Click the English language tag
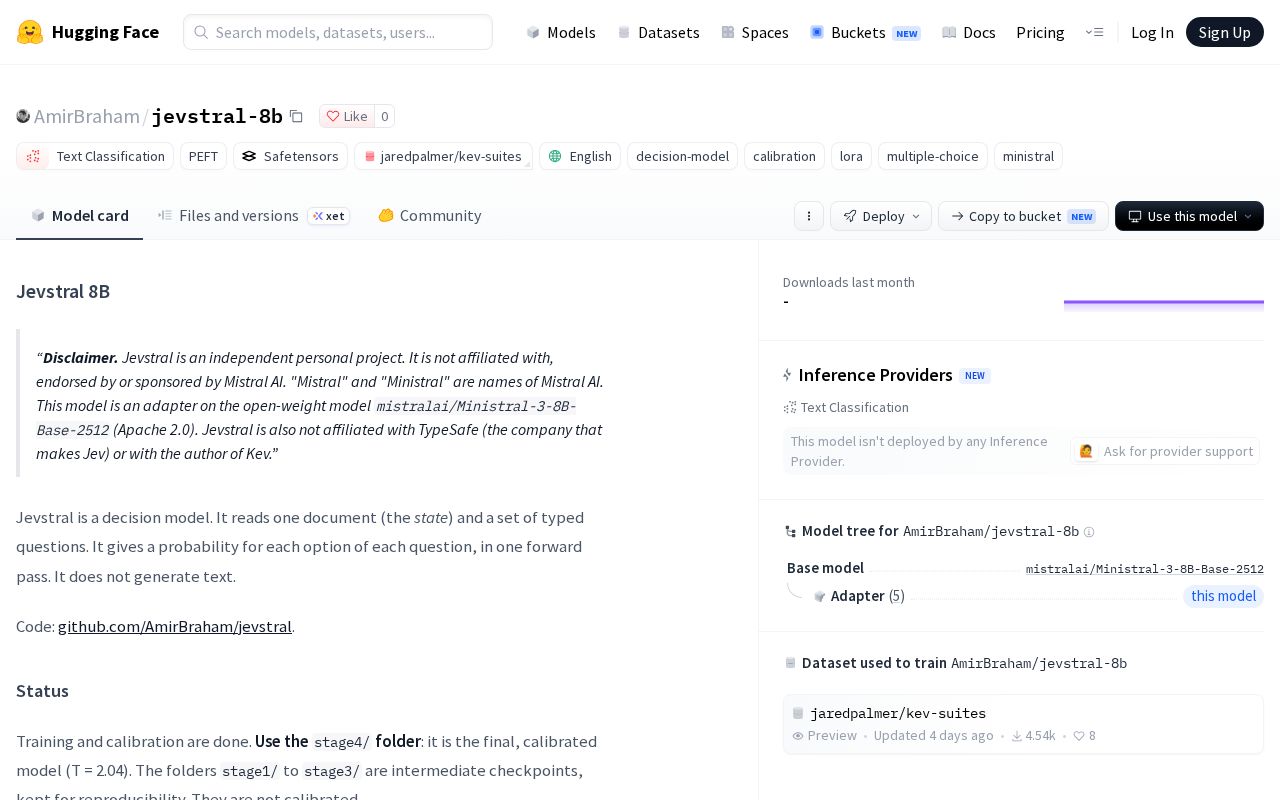 [x=580, y=156]
